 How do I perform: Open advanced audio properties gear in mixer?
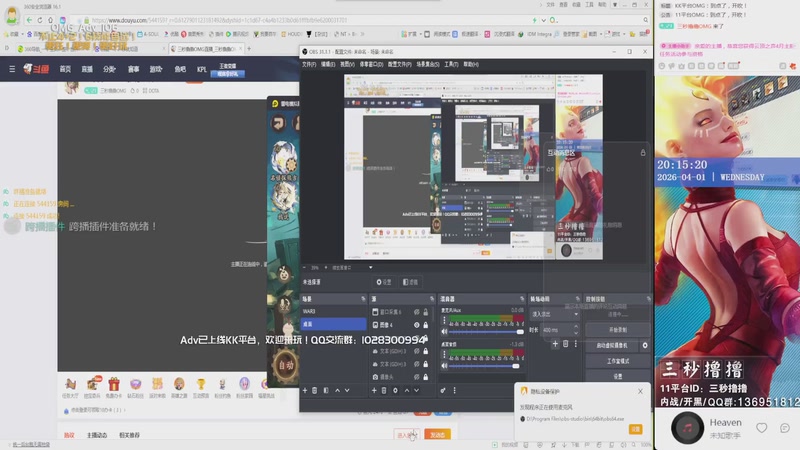pos(443,390)
